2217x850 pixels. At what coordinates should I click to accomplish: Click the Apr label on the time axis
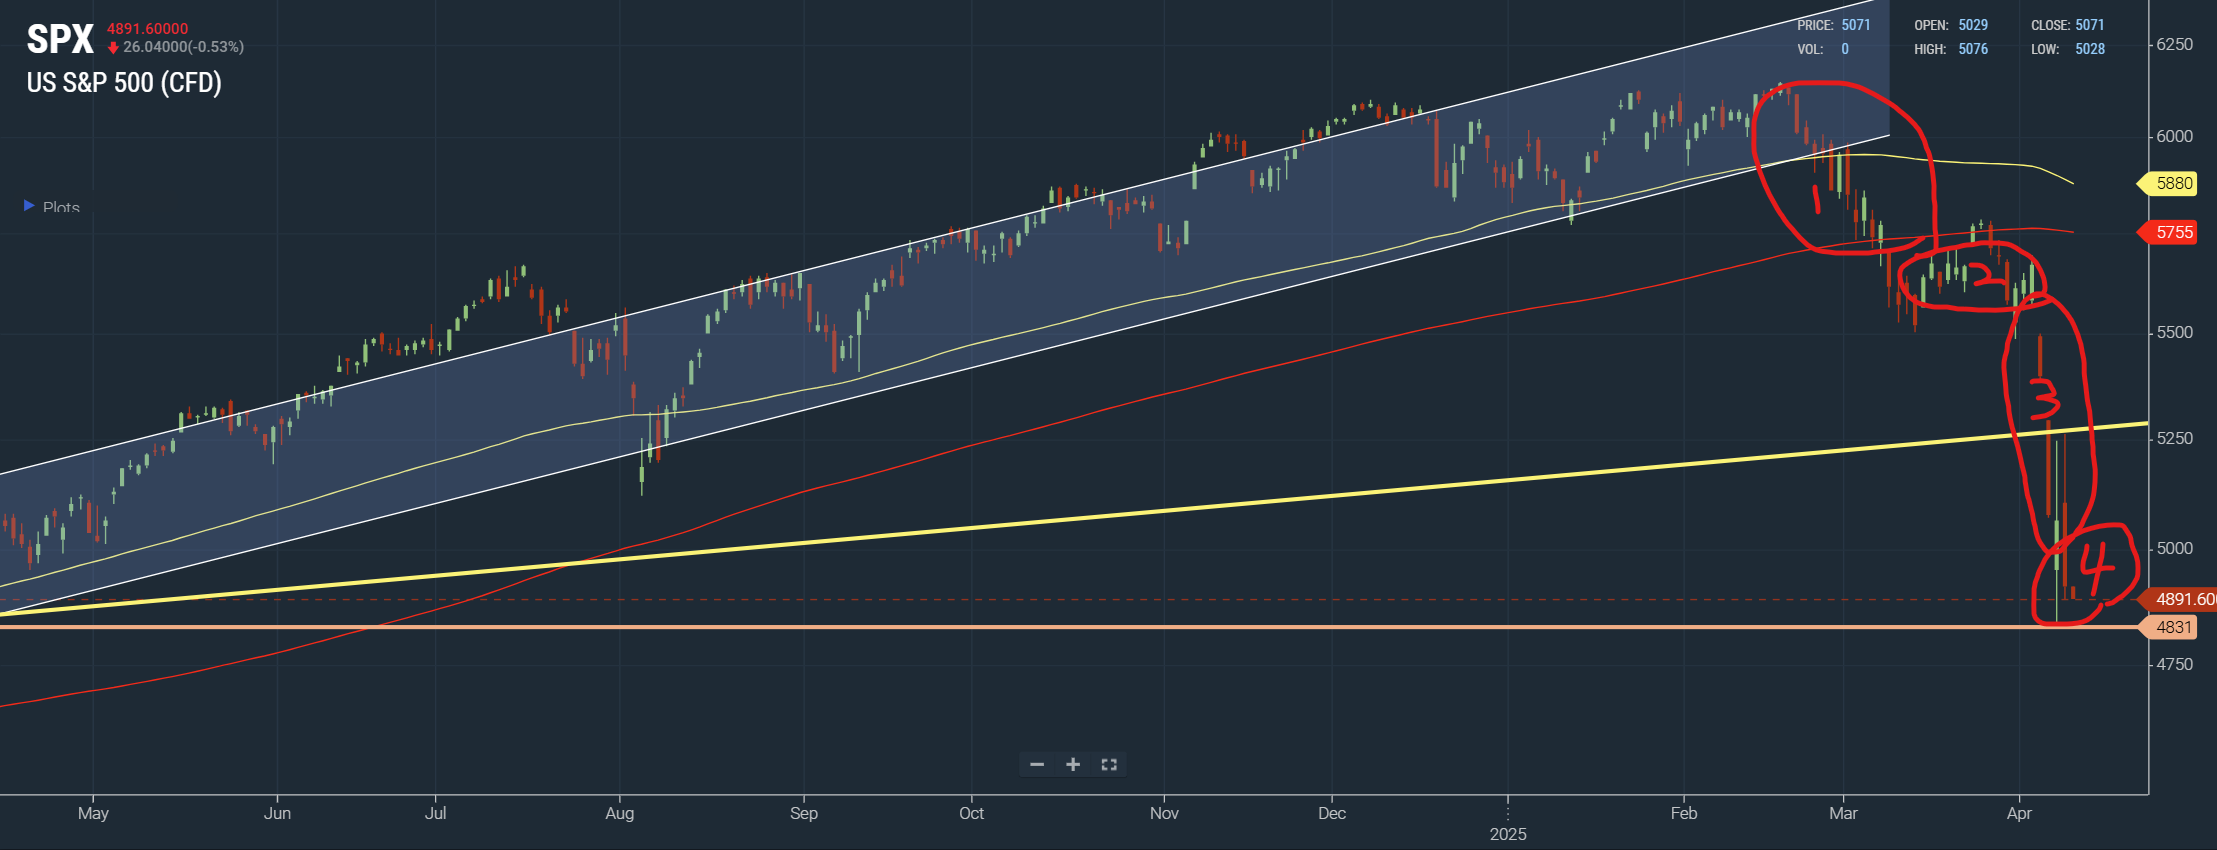coord(2019,813)
